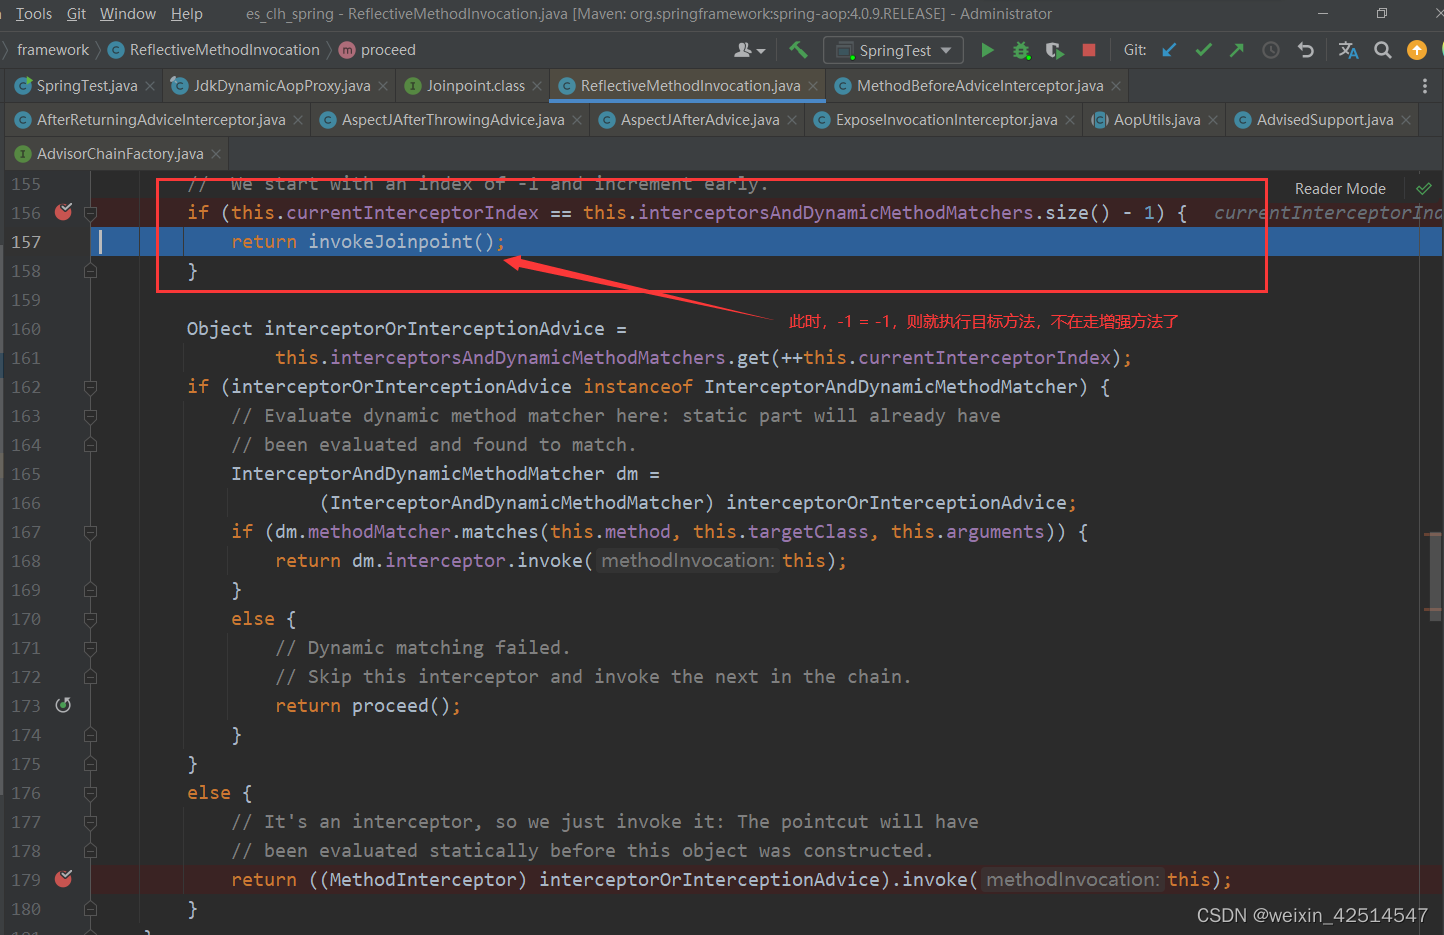Image resolution: width=1444 pixels, height=935 pixels.
Task: Toggle the breakpoint on line 179
Action: [64, 879]
